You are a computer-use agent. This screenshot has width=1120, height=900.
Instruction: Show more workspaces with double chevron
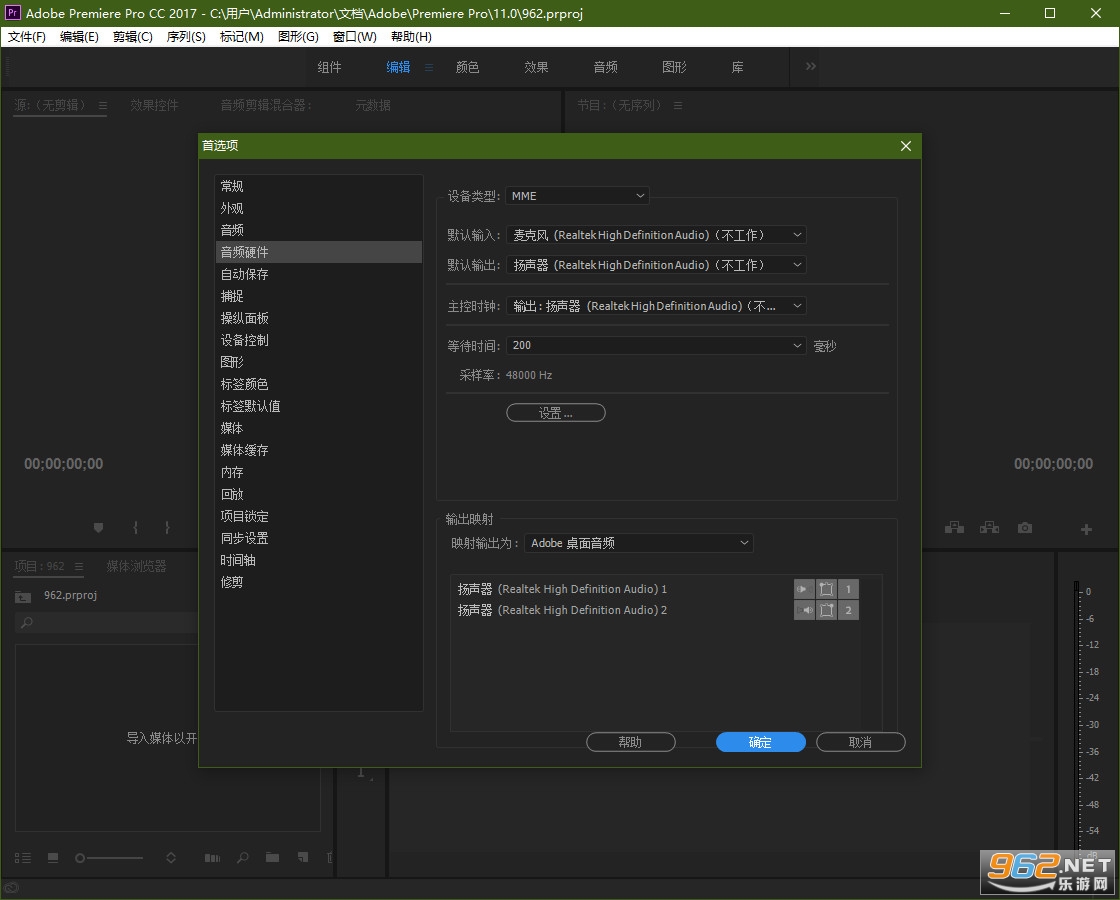click(x=811, y=66)
